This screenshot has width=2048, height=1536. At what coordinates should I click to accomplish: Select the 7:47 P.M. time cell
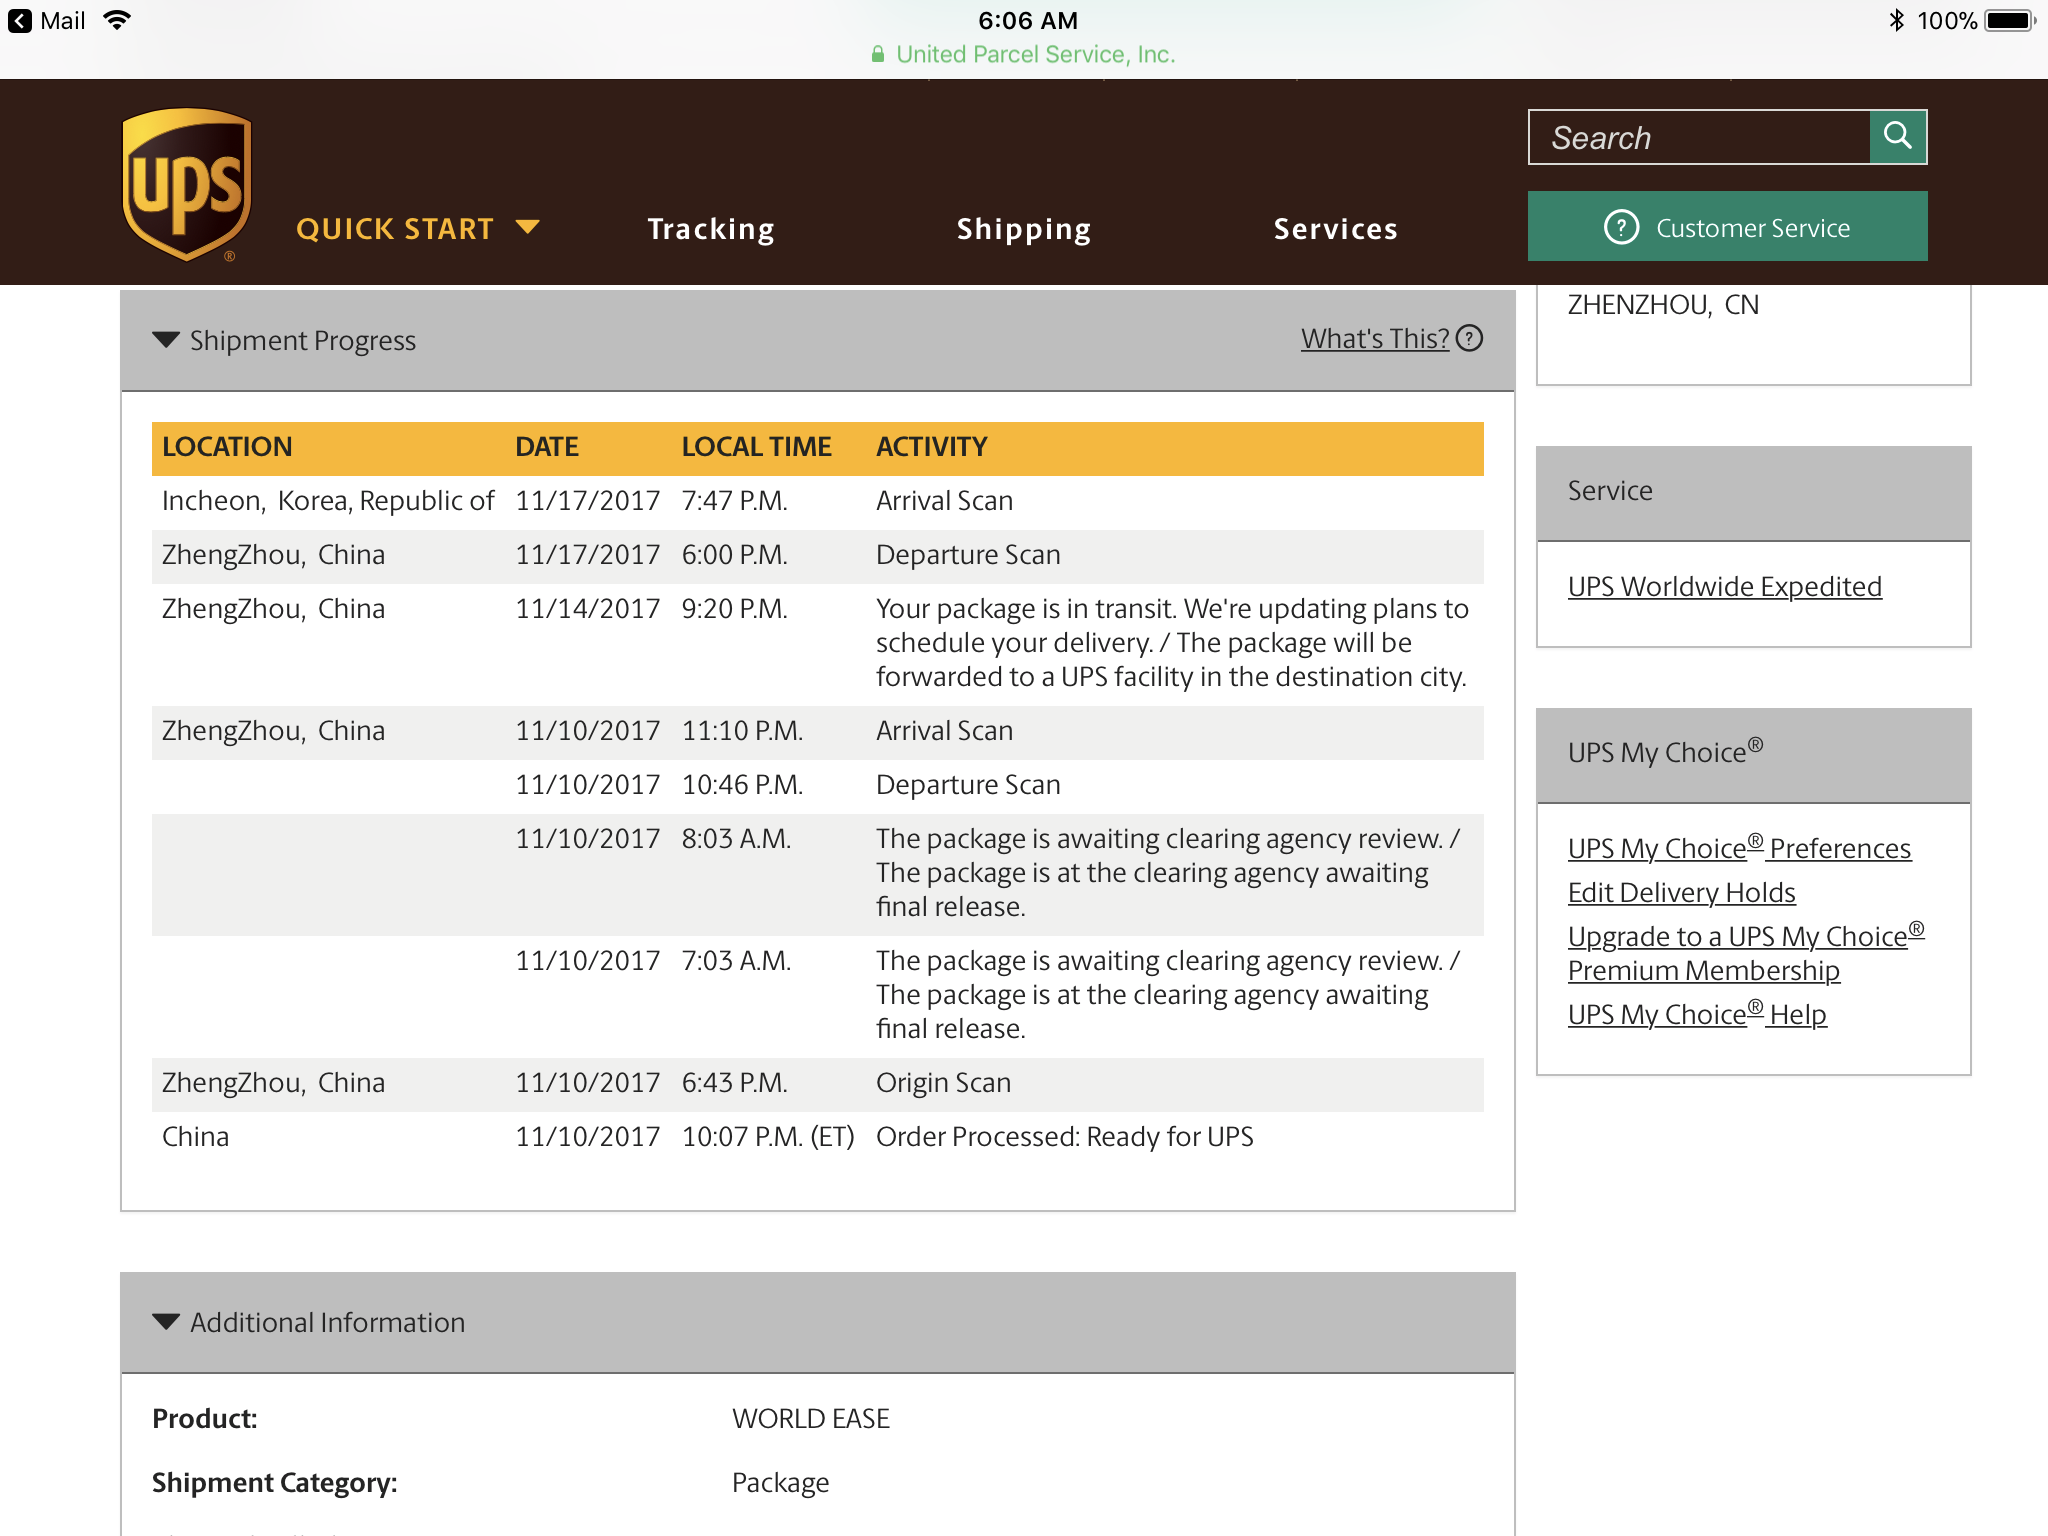pyautogui.click(x=735, y=501)
